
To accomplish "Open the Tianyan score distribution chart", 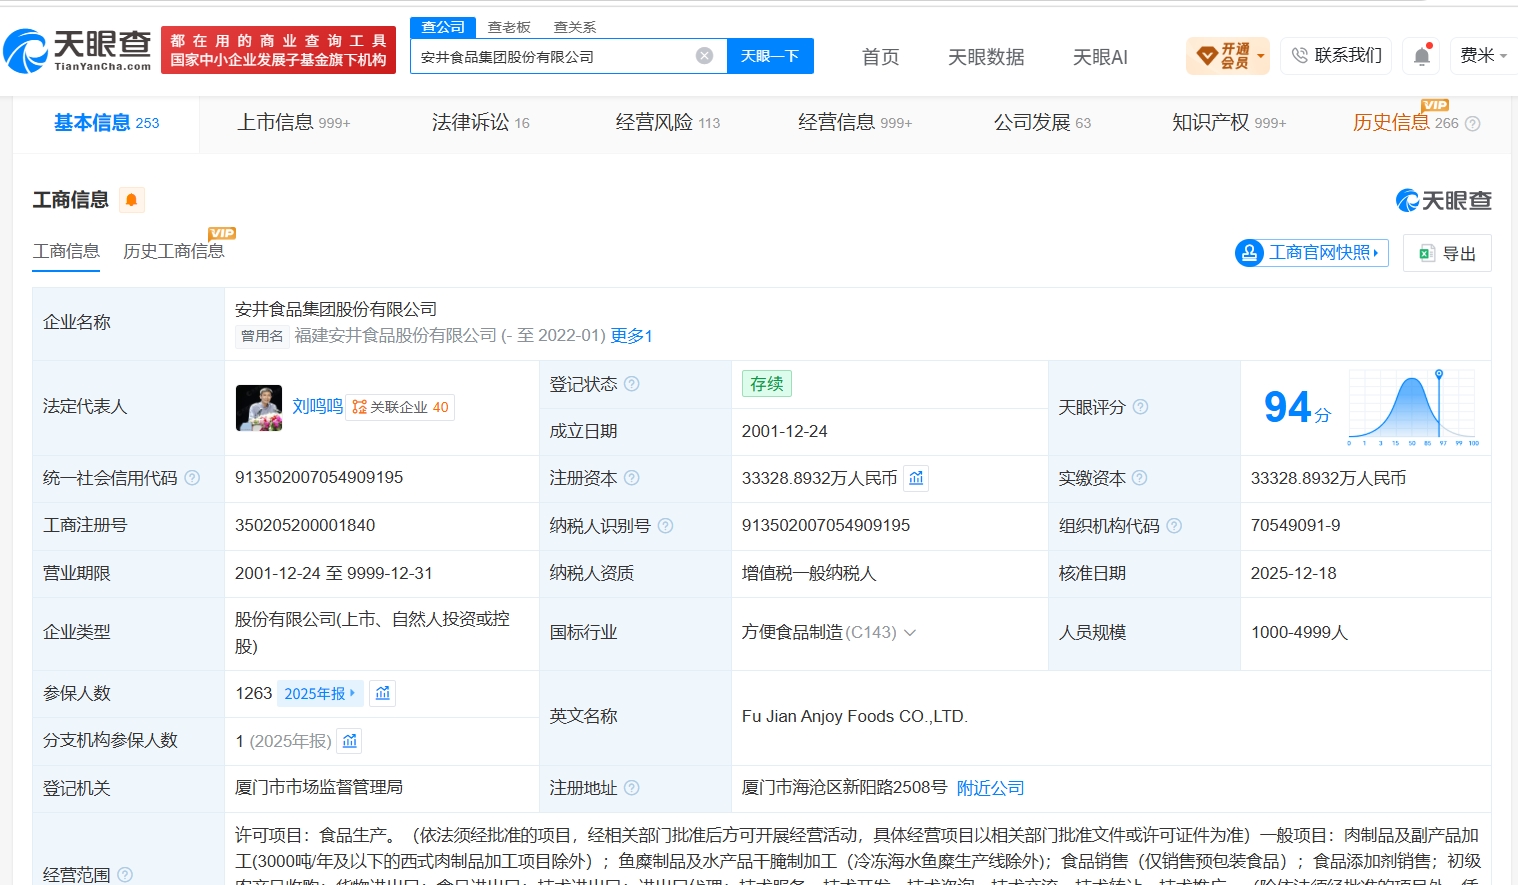I will point(1413,407).
